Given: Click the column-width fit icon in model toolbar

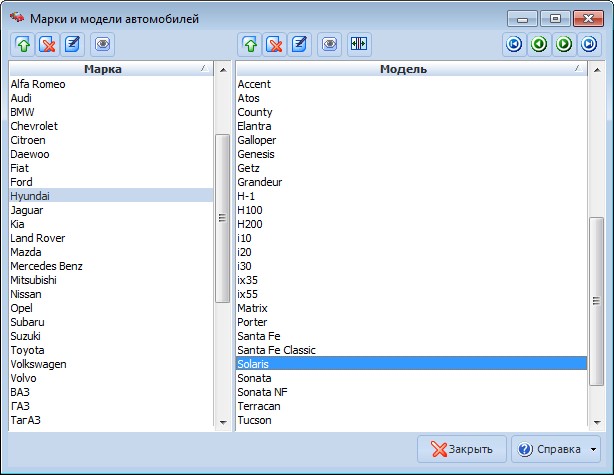Looking at the screenshot, I should (359, 44).
